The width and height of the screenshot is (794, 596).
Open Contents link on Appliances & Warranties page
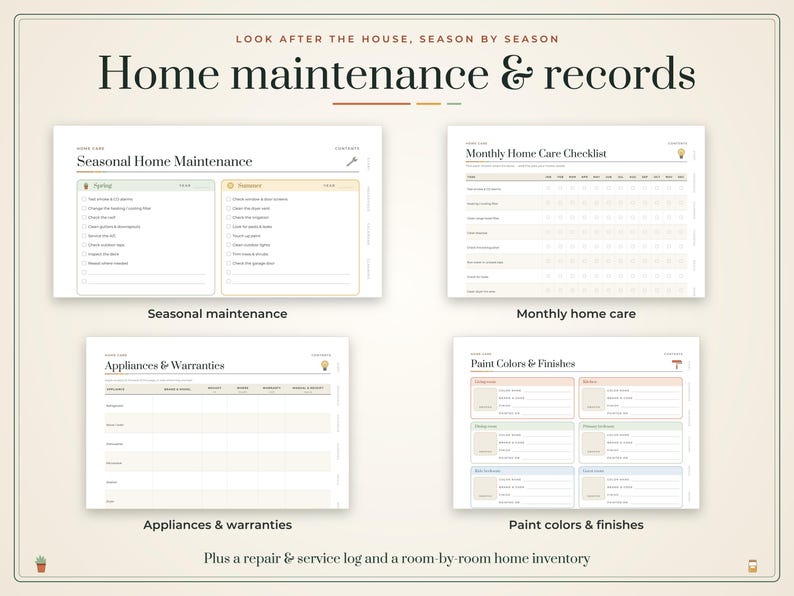point(321,355)
